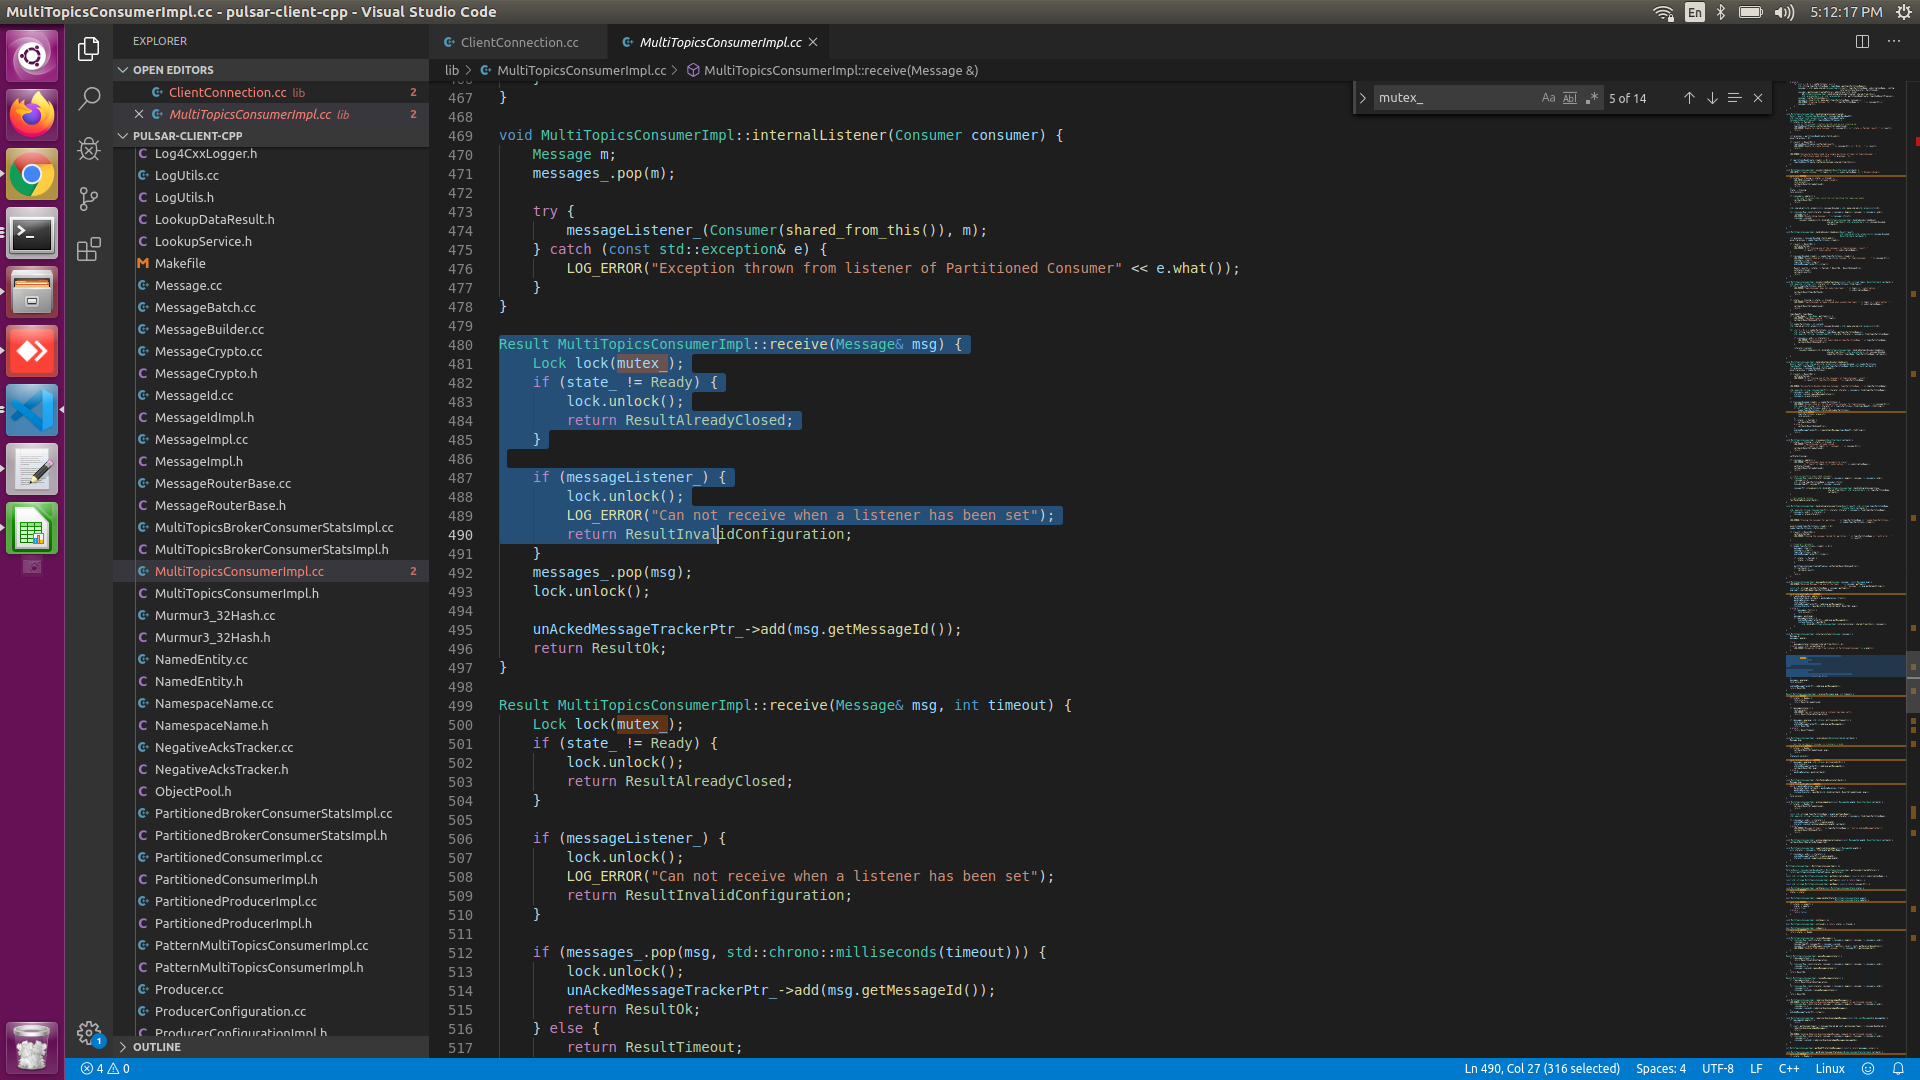Select the Explorer icon in the activity bar

pos(89,48)
